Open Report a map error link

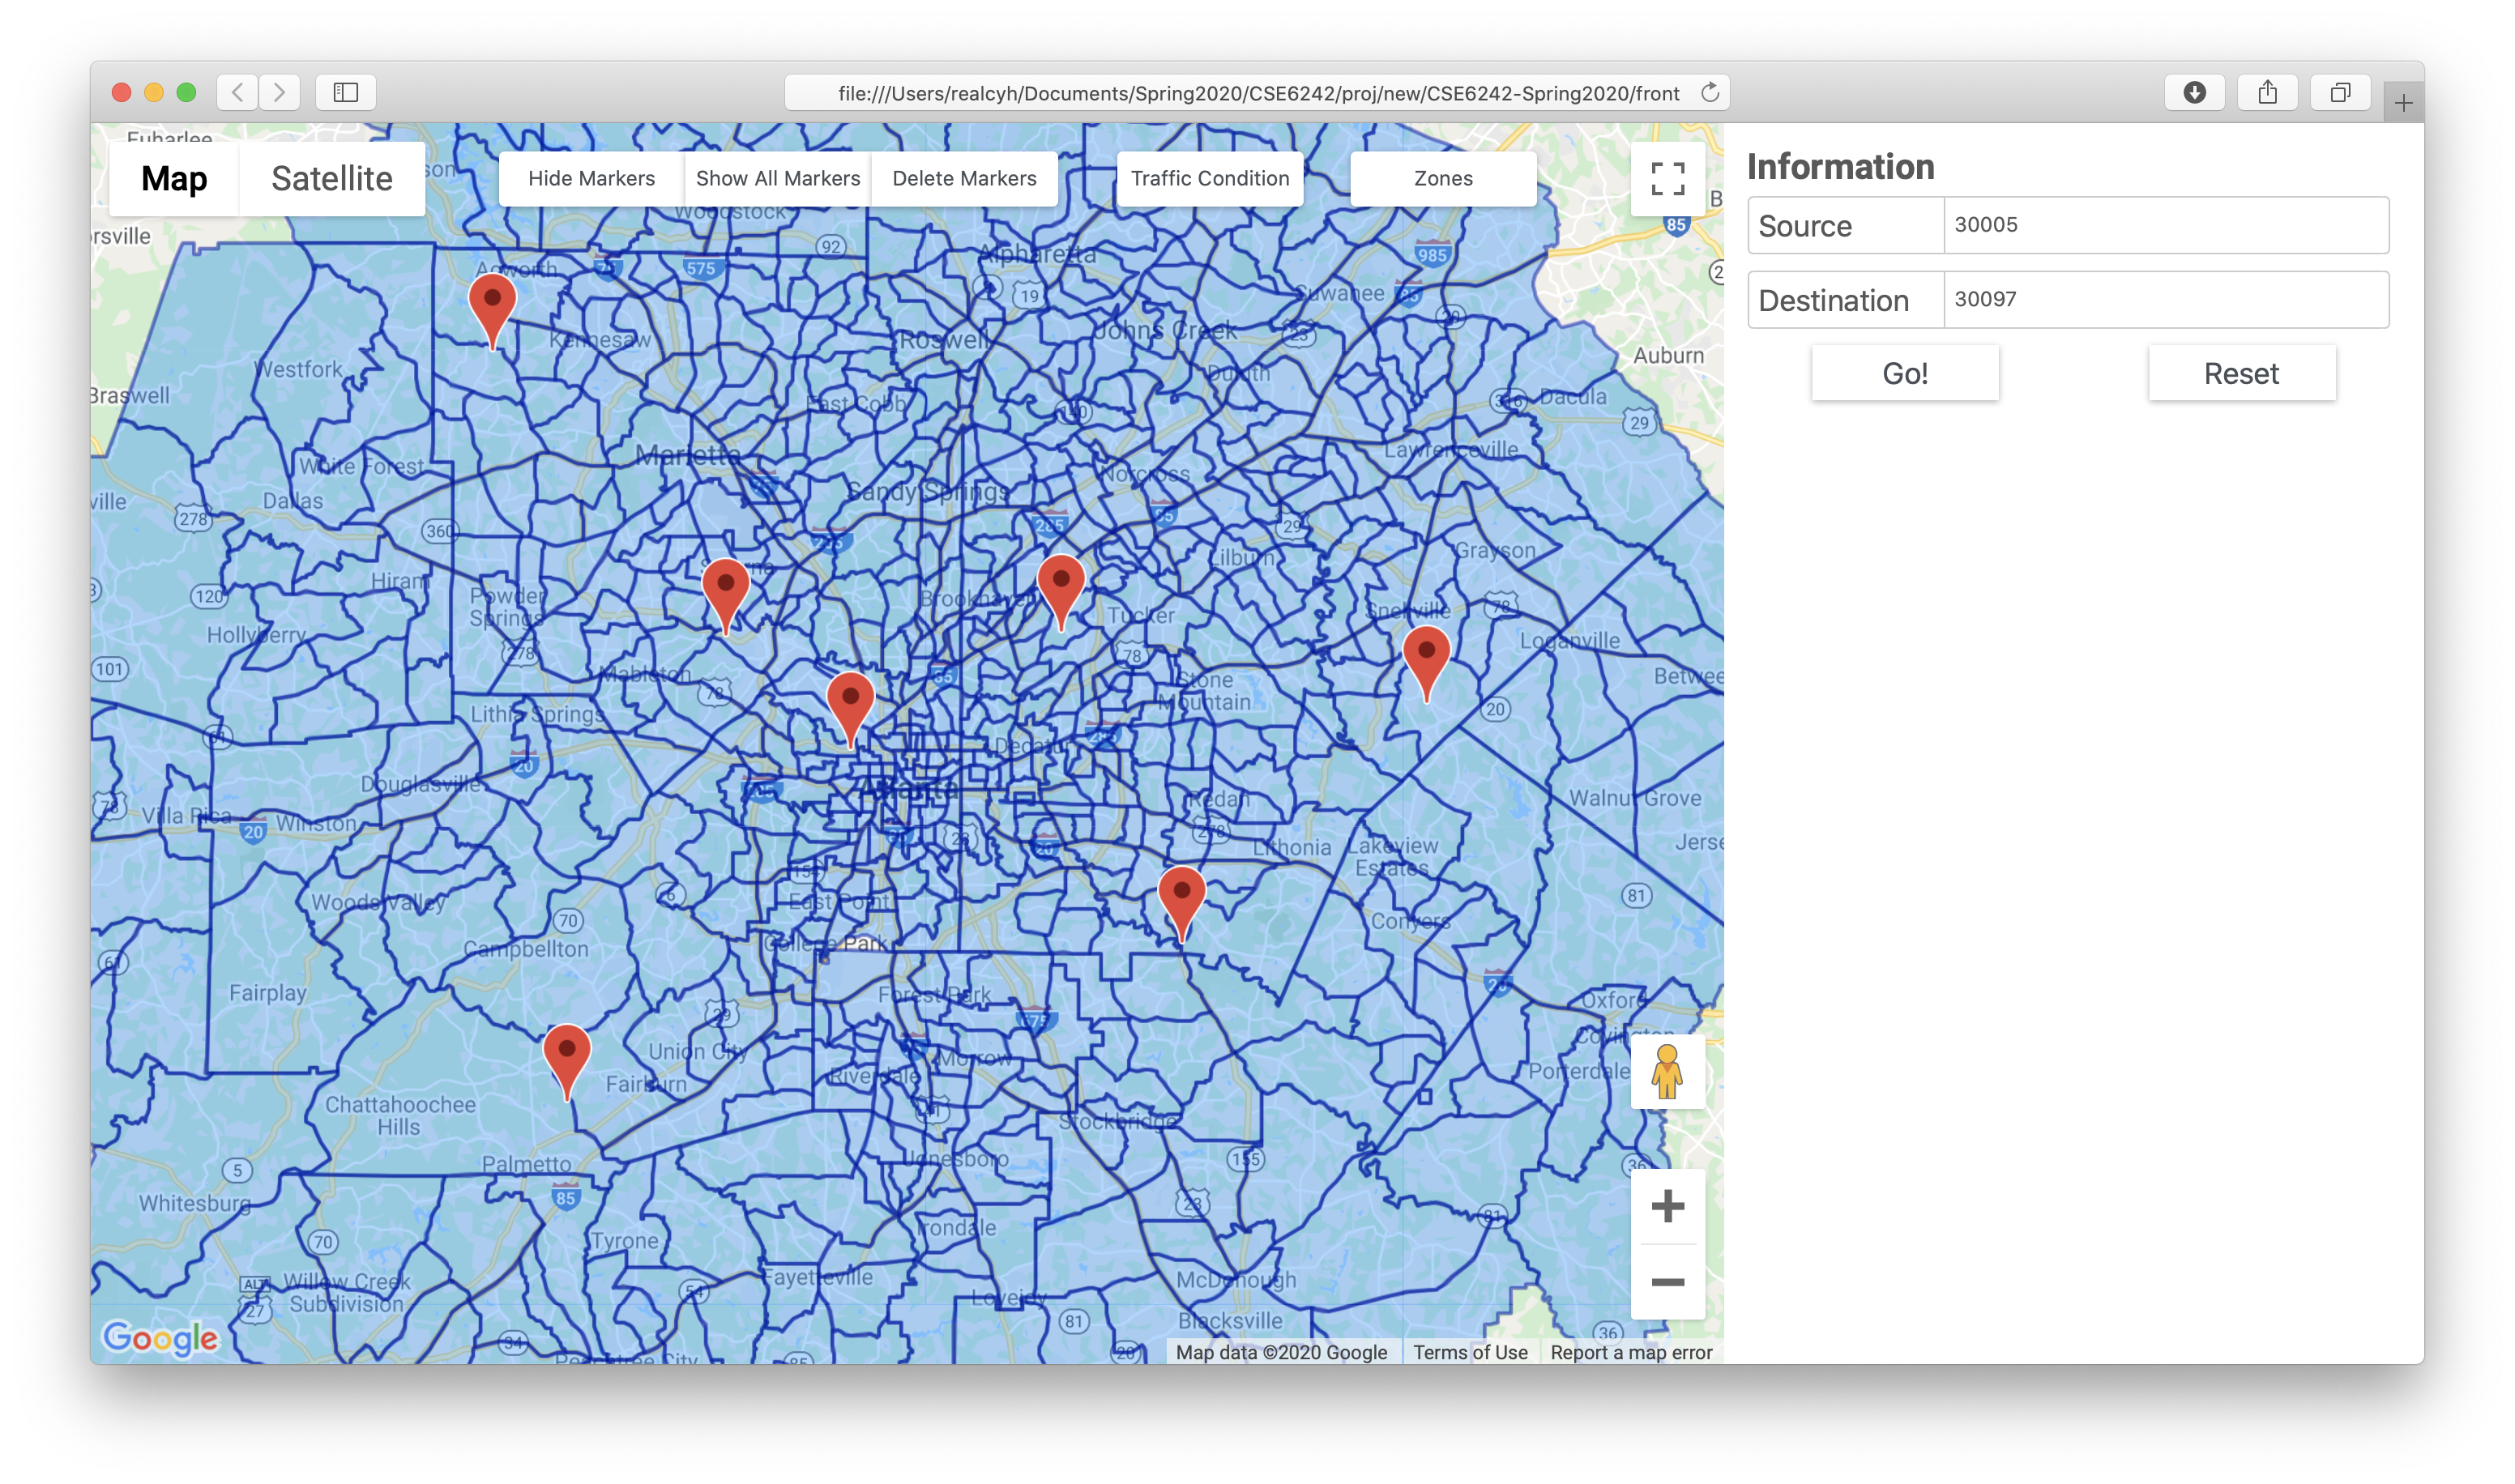1631,1352
